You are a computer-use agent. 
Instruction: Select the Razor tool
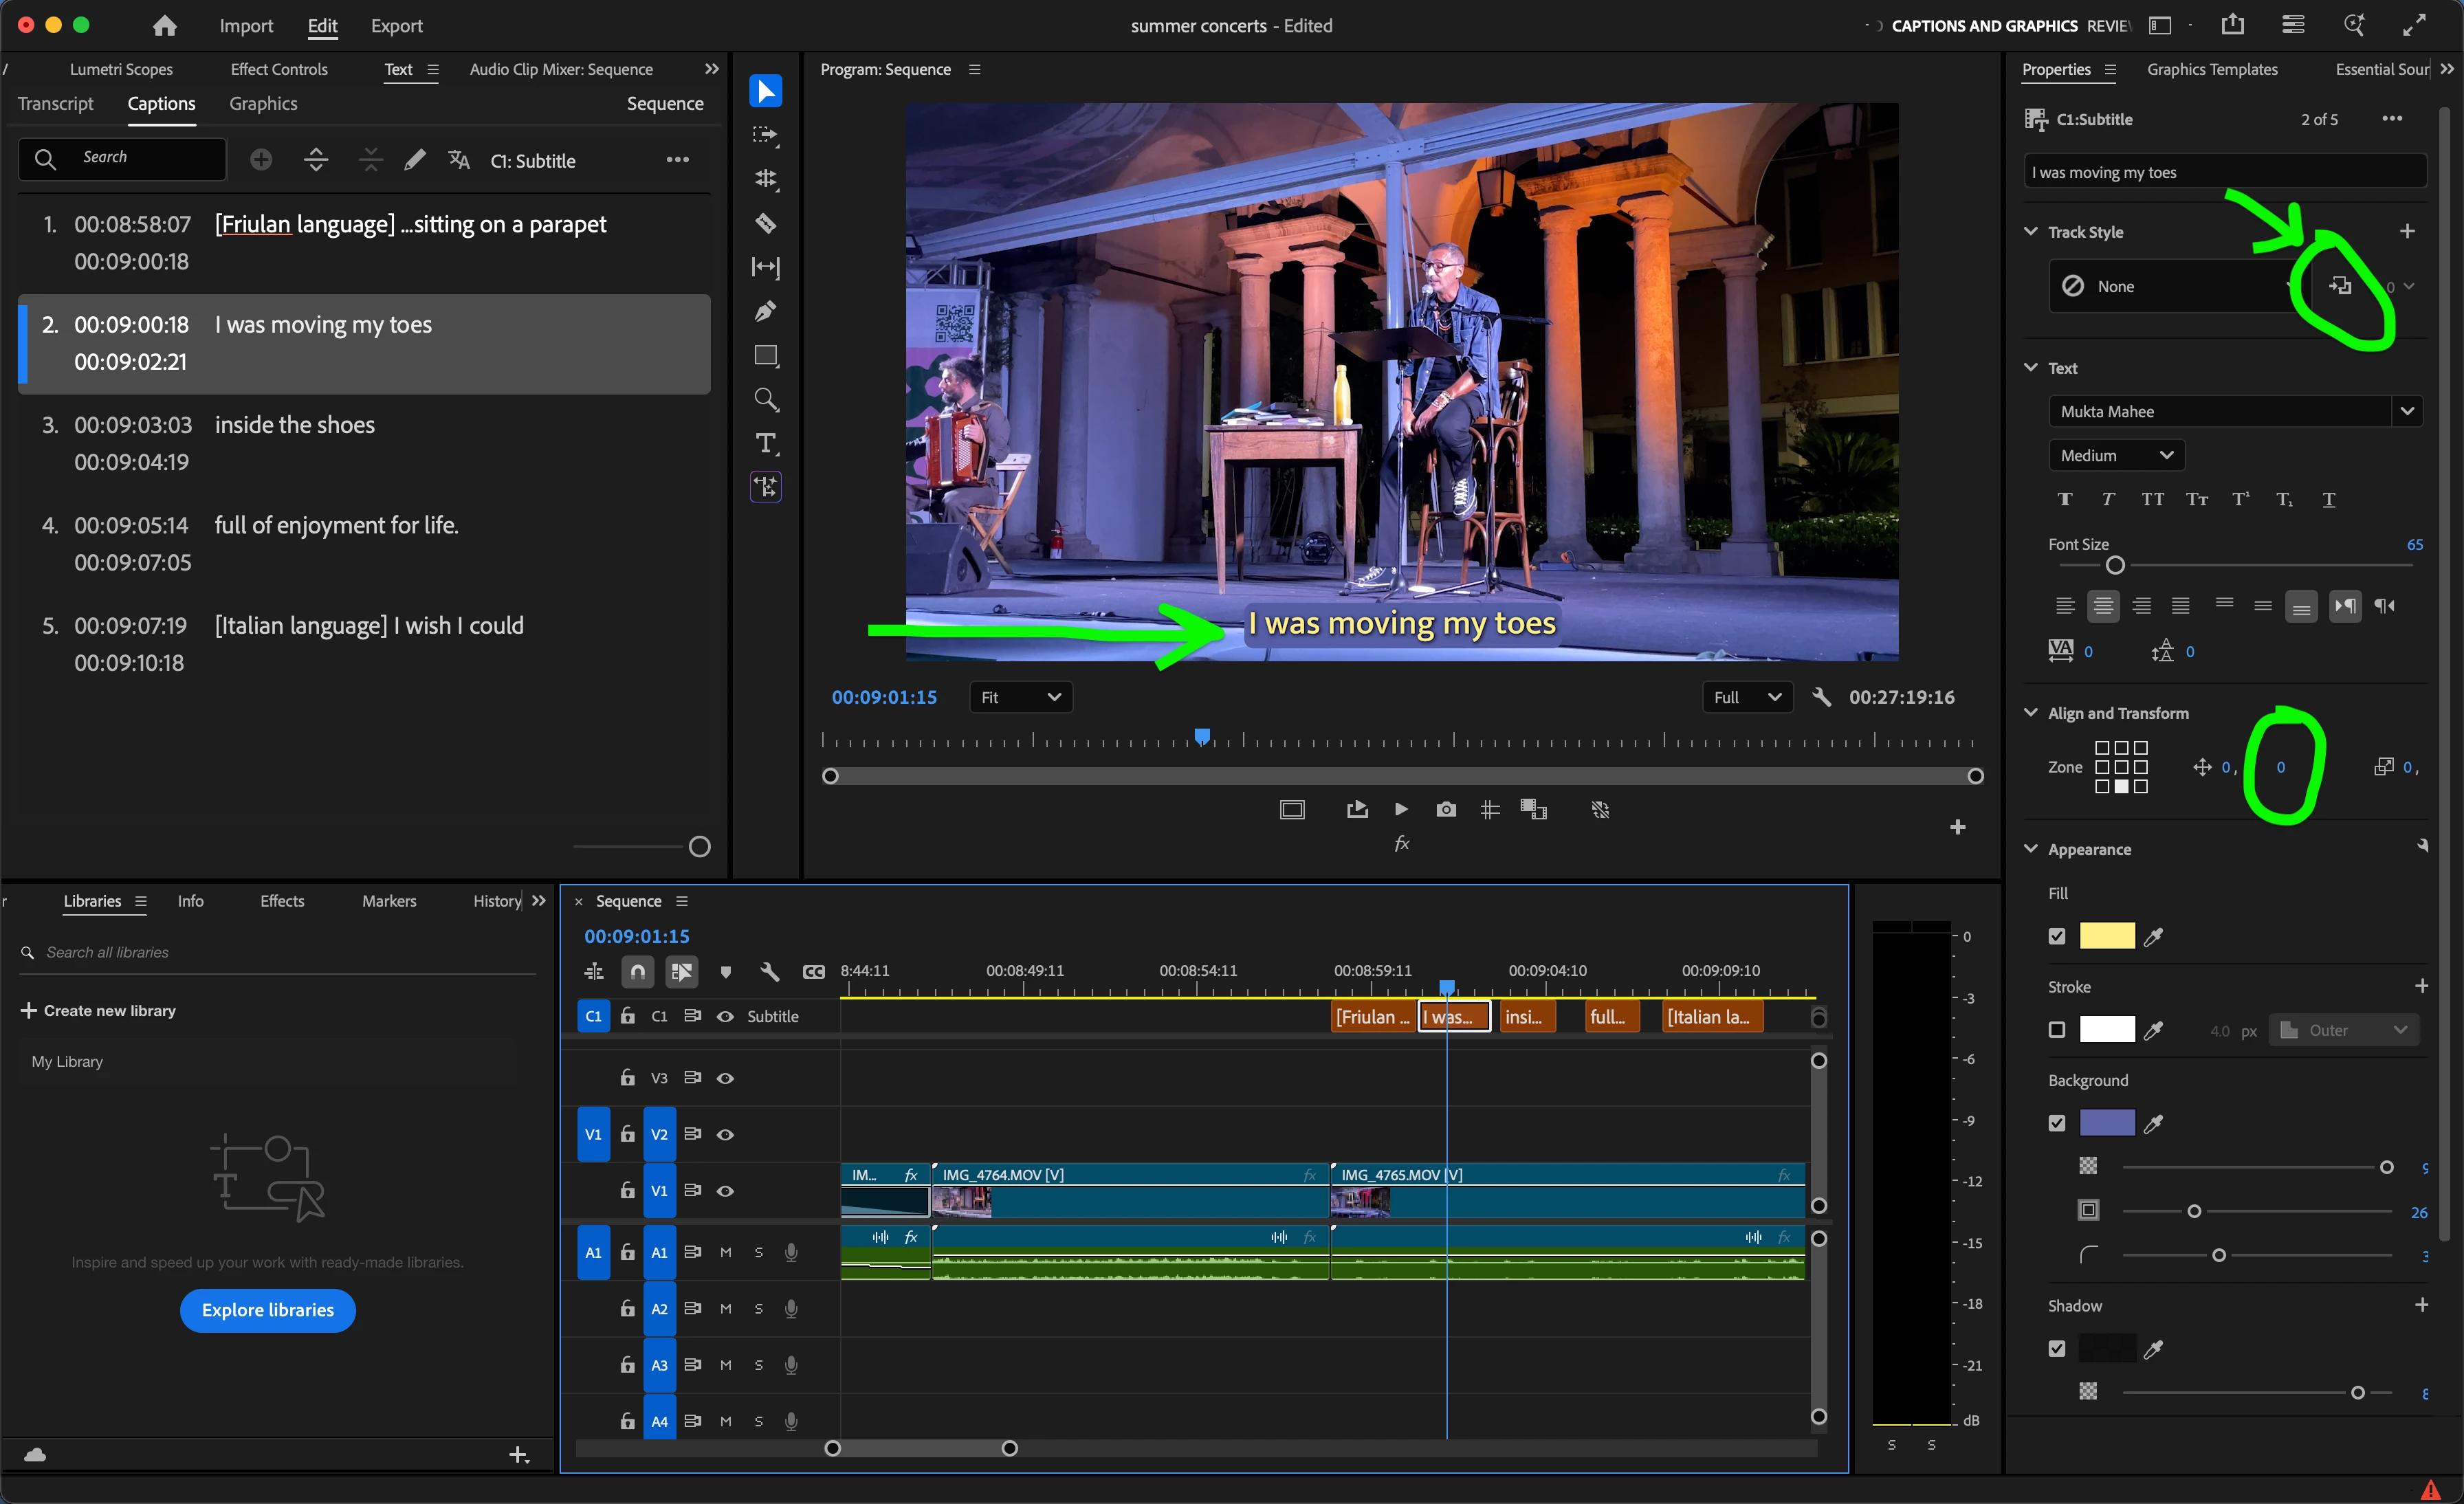pos(765,223)
